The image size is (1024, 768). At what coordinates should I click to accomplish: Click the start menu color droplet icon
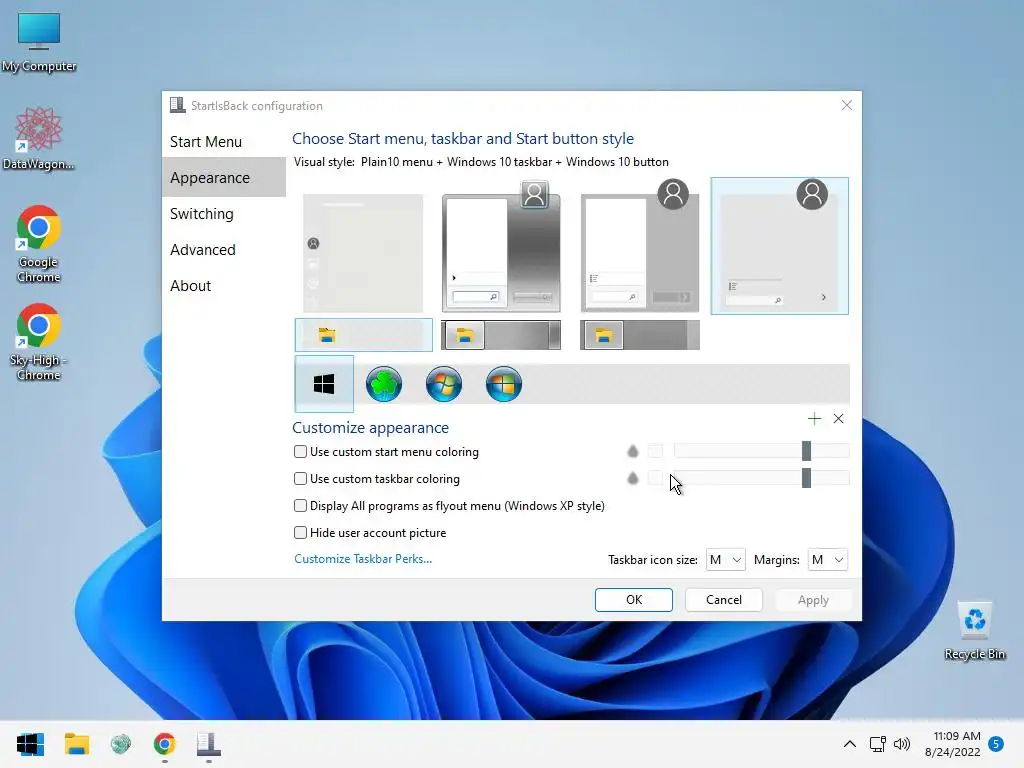coord(633,451)
